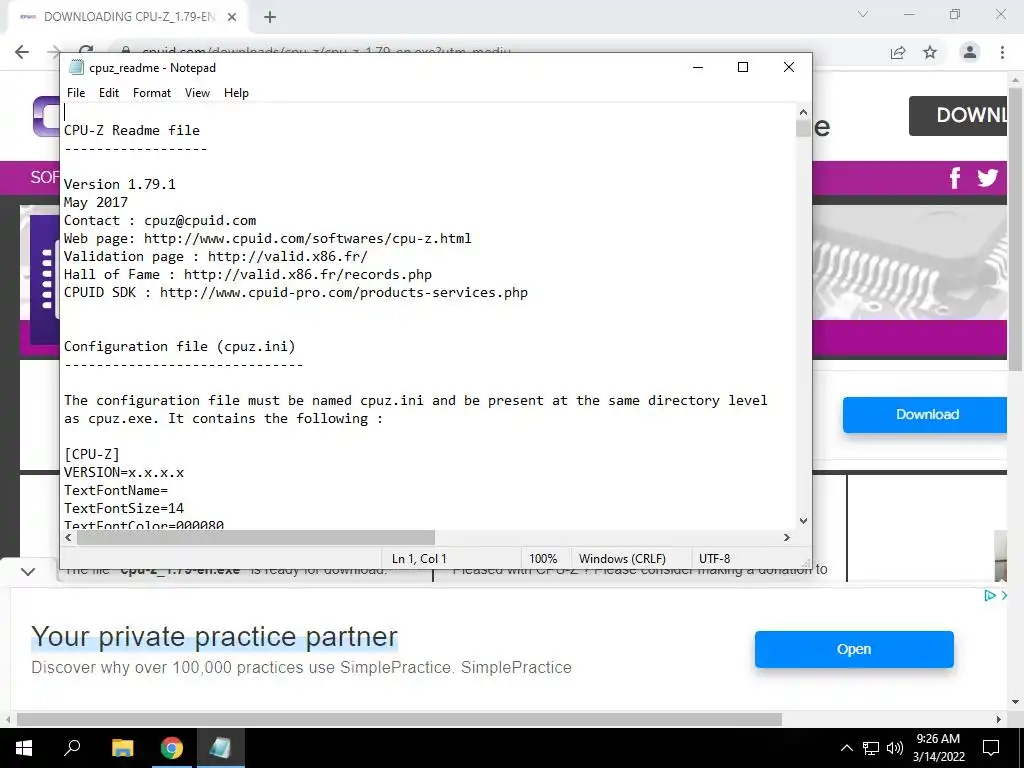1024x768 pixels.
Task: Click the blue Open ad button
Action: (854, 649)
